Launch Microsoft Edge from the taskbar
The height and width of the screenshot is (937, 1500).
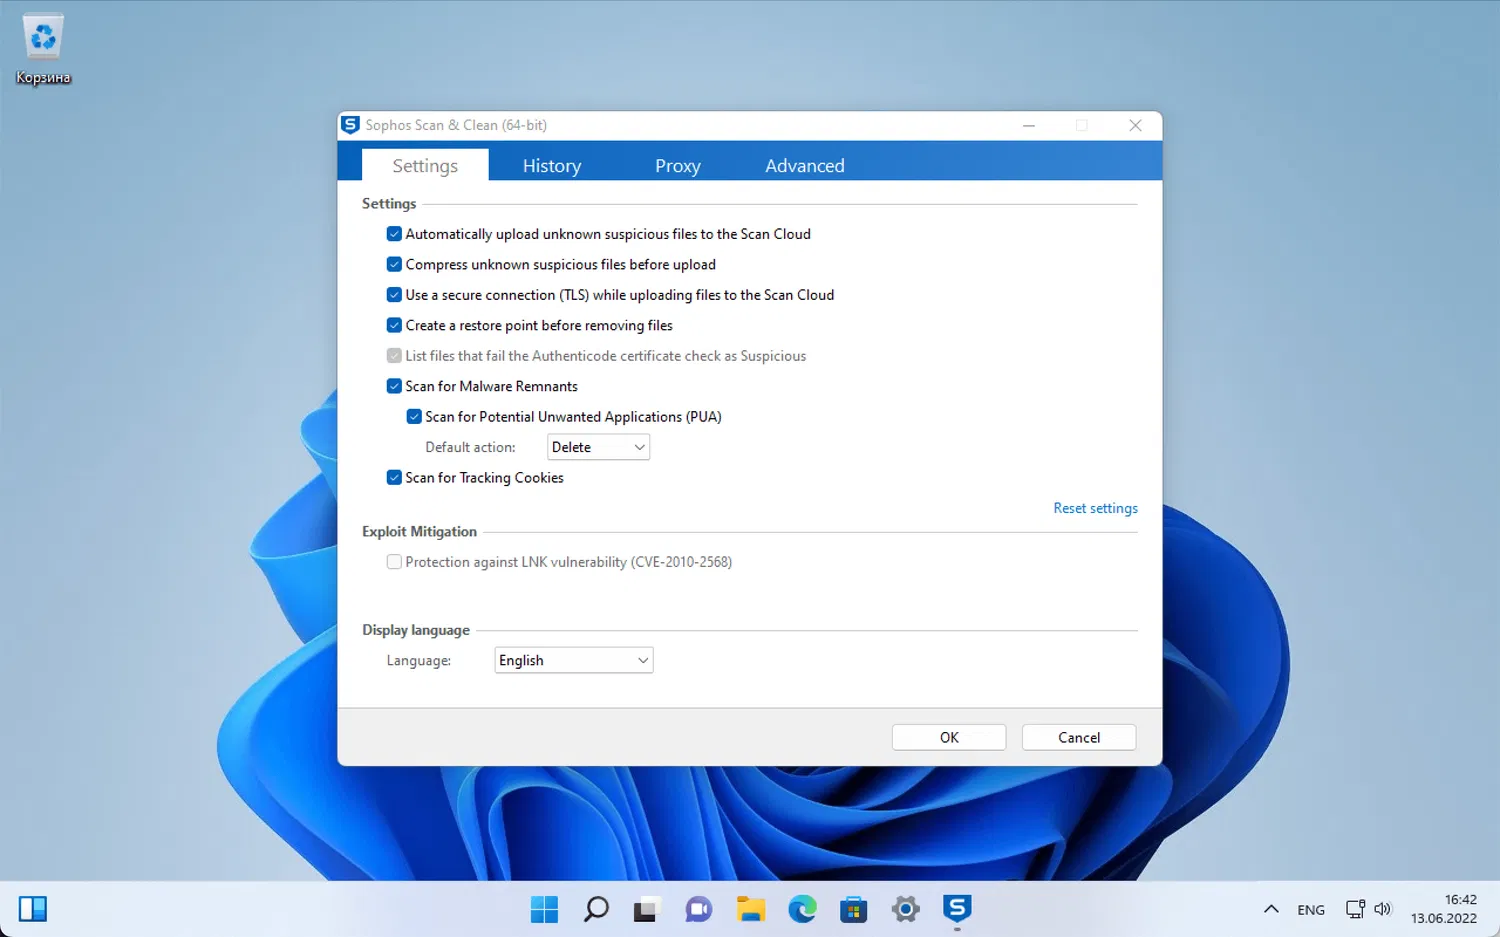[x=802, y=909]
